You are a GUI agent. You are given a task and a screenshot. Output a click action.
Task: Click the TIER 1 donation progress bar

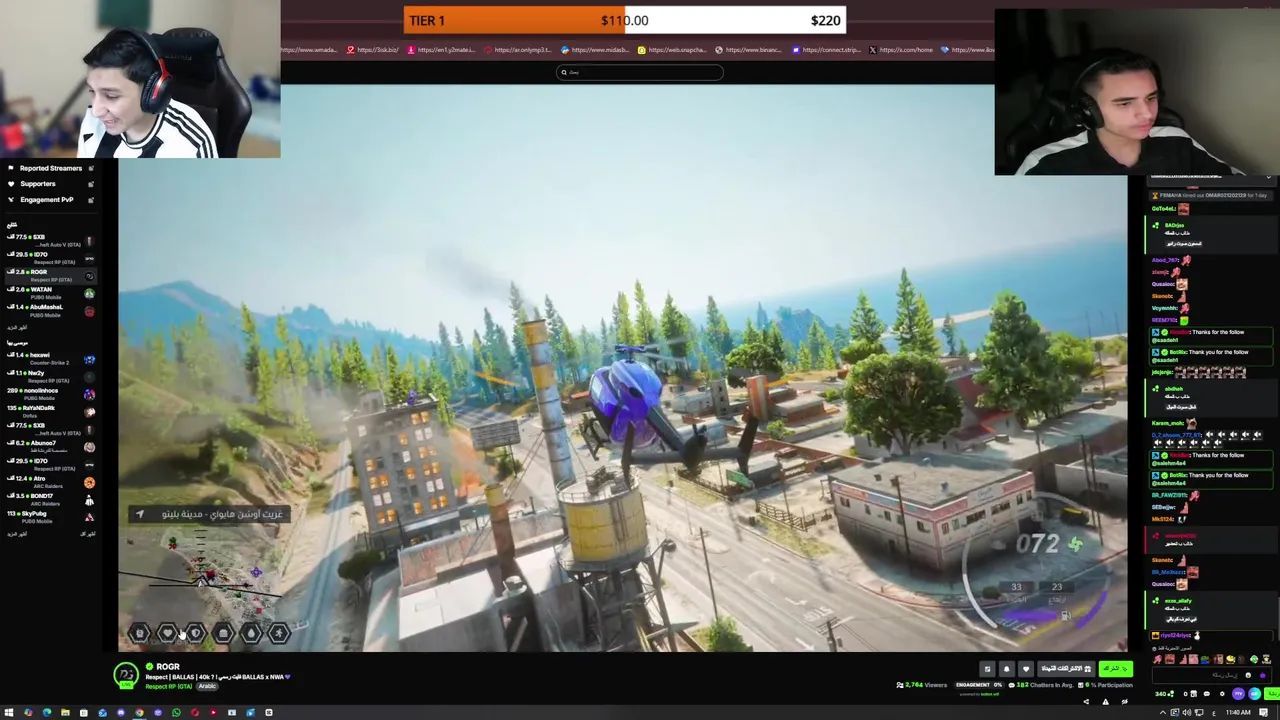tap(625, 20)
